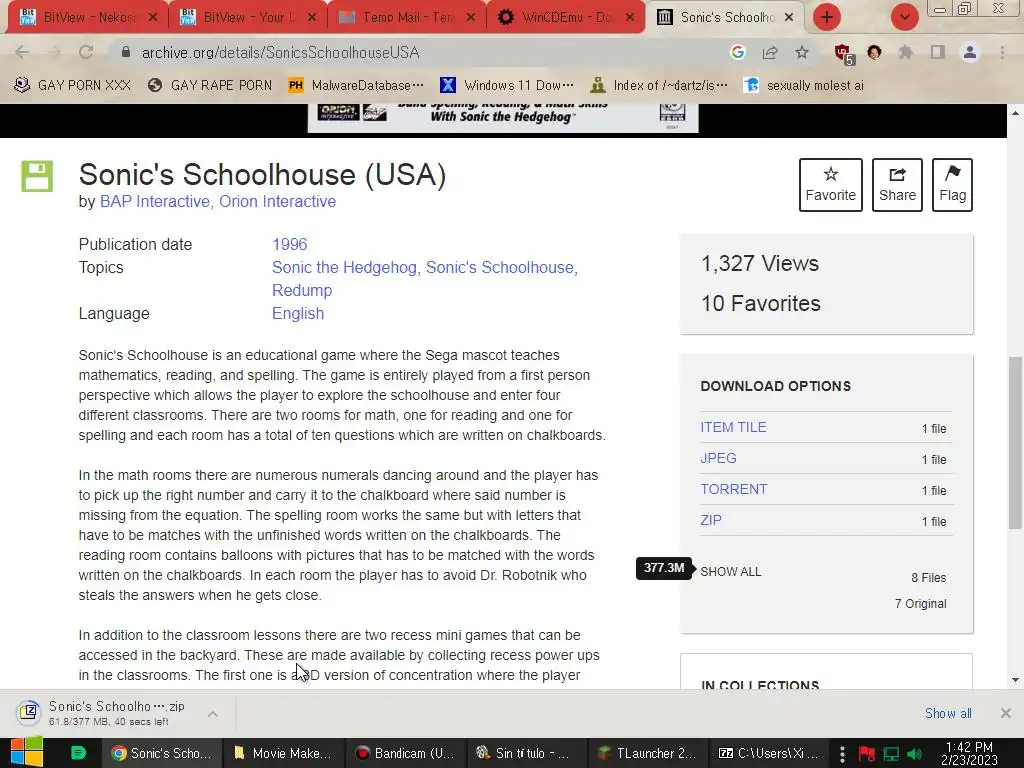Click the share page icon in address bar
Screen dimensions: 1024x768
click(770, 52)
